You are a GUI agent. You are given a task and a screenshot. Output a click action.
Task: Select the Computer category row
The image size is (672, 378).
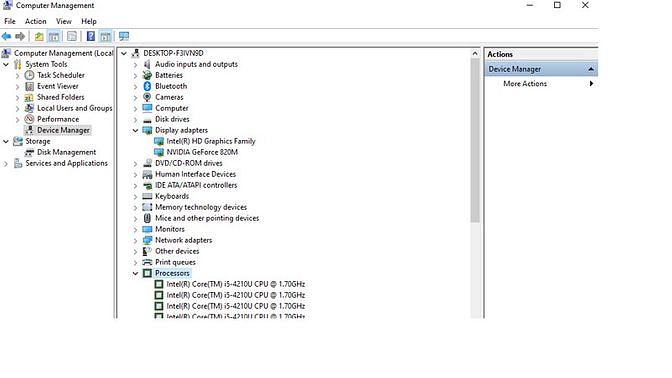click(171, 108)
